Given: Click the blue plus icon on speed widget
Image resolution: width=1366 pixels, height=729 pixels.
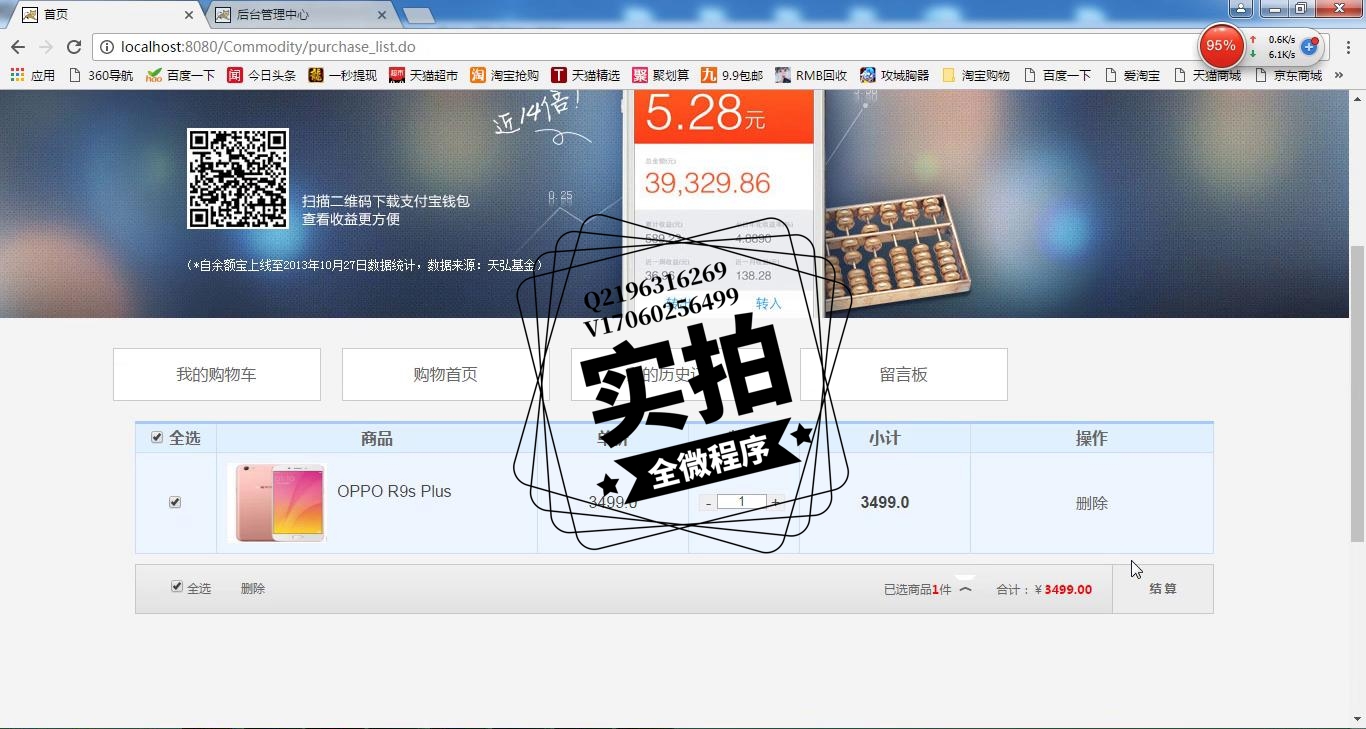Looking at the screenshot, I should click(x=1309, y=46).
